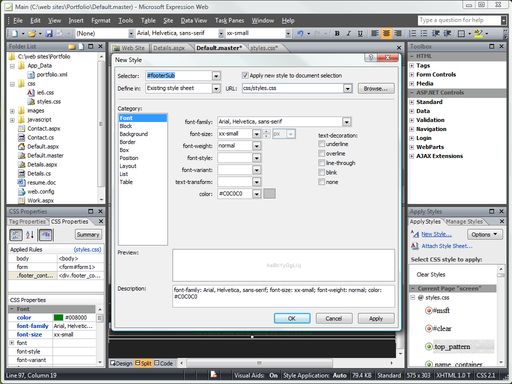Image resolution: width=512 pixels, height=384 pixels.
Task: Open the font-variant dropdown
Action: [x=256, y=170]
